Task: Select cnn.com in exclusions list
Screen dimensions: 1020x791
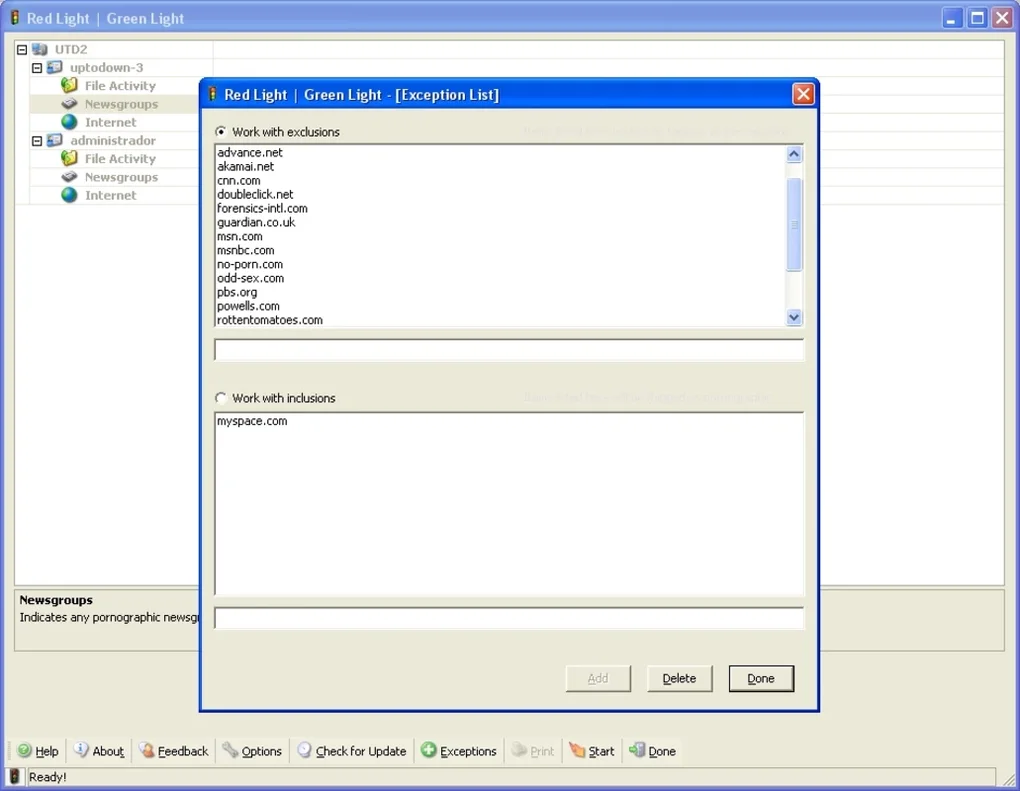Action: pos(238,181)
